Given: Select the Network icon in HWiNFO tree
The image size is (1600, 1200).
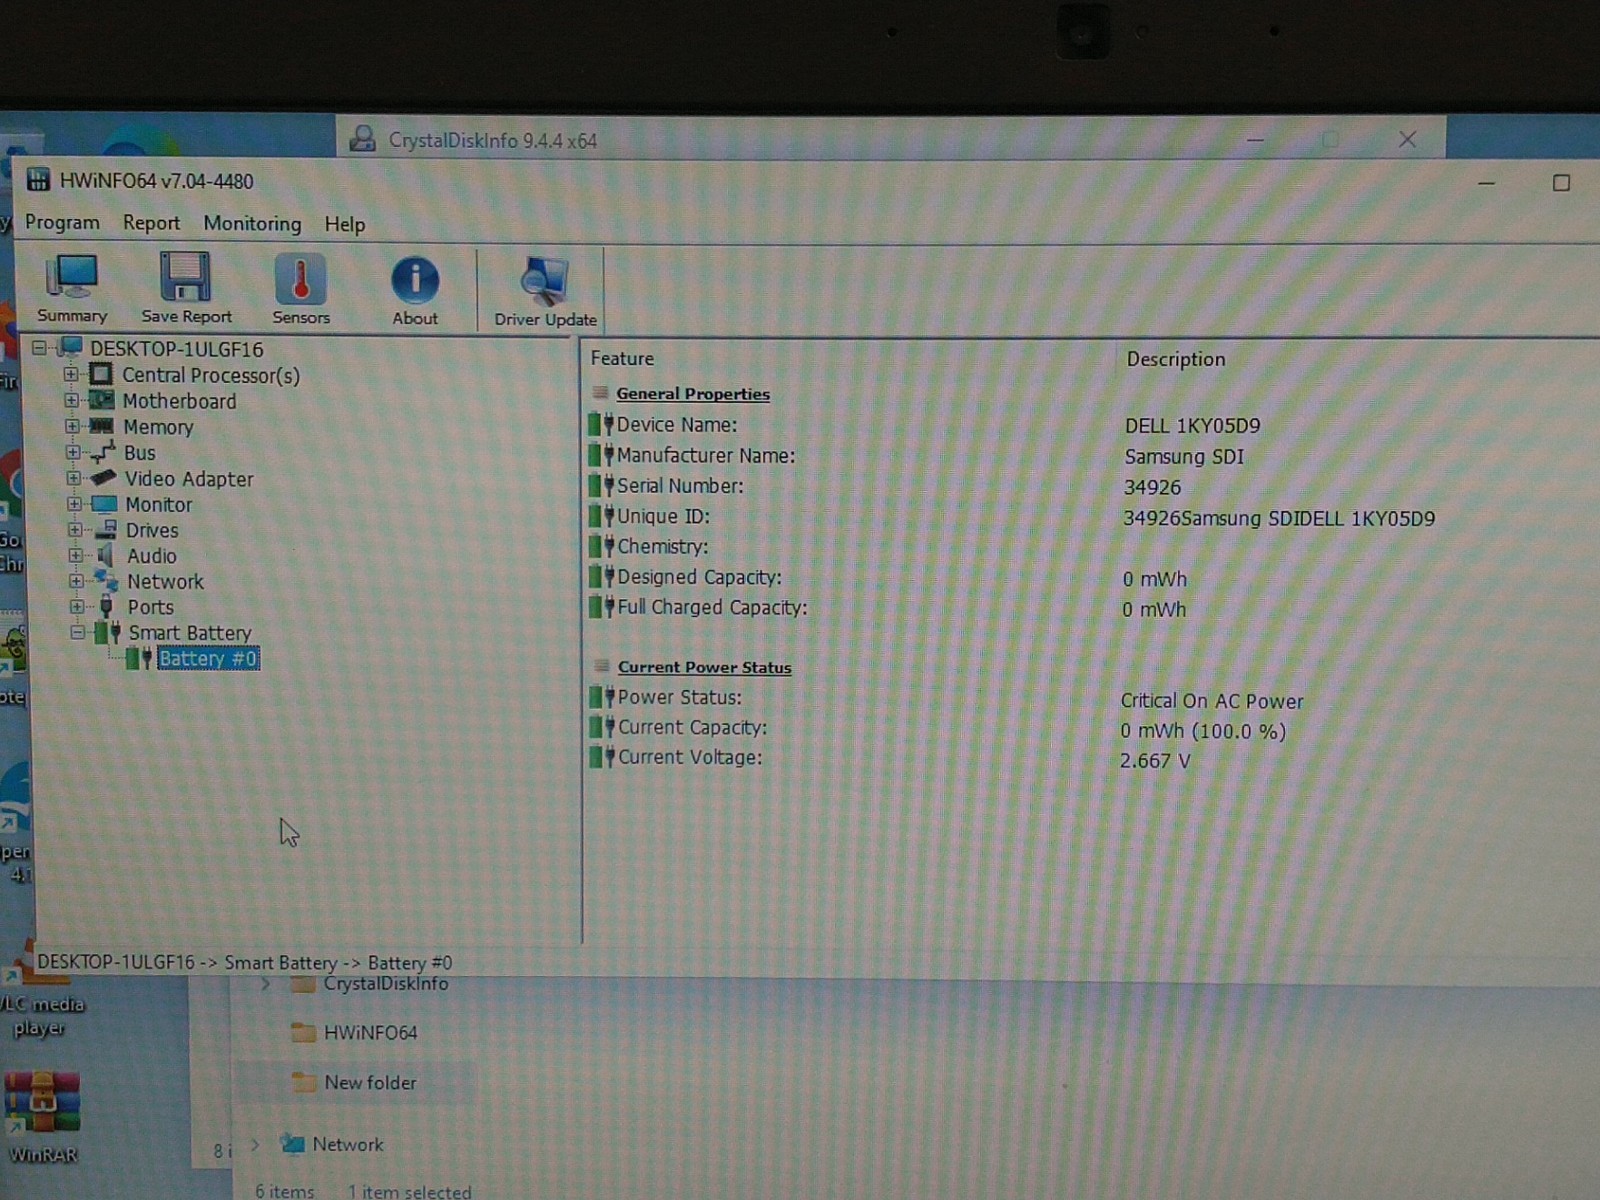Looking at the screenshot, I should point(106,580).
